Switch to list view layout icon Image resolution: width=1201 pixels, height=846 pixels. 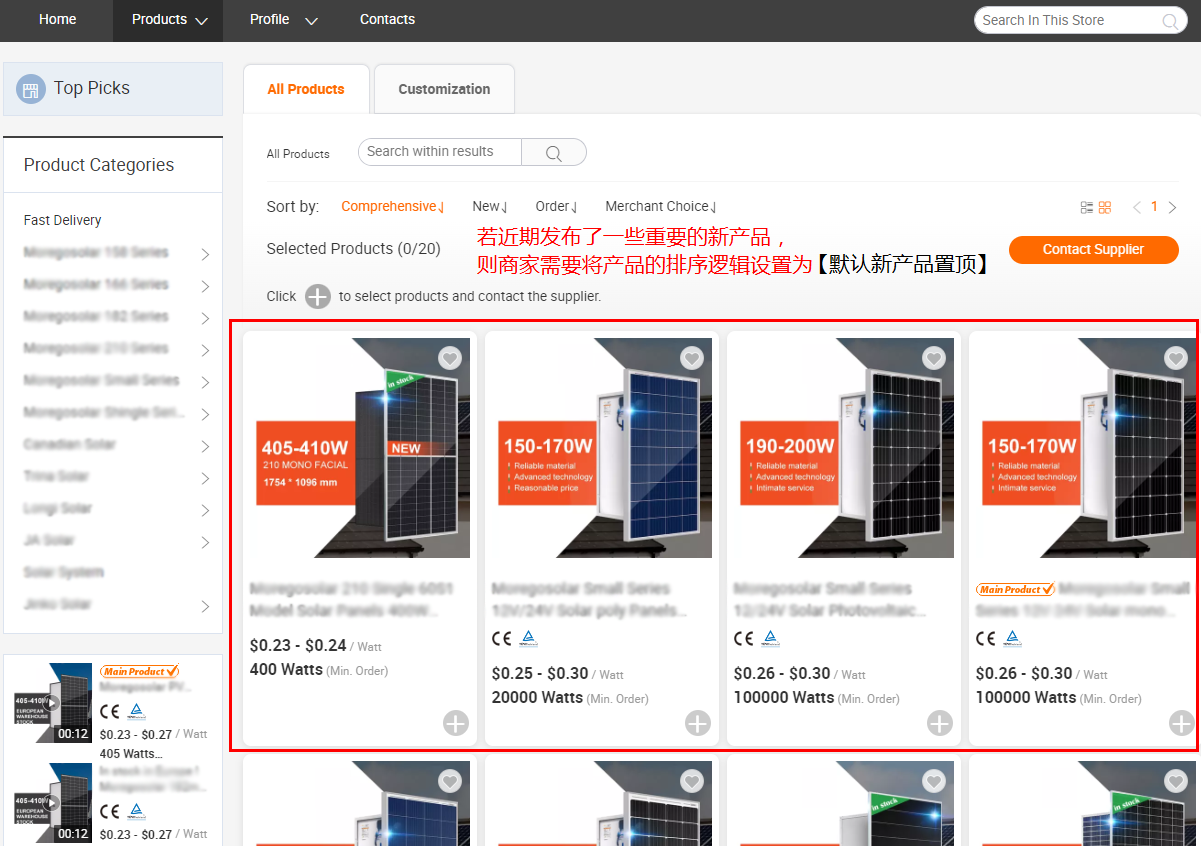[x=1087, y=207]
